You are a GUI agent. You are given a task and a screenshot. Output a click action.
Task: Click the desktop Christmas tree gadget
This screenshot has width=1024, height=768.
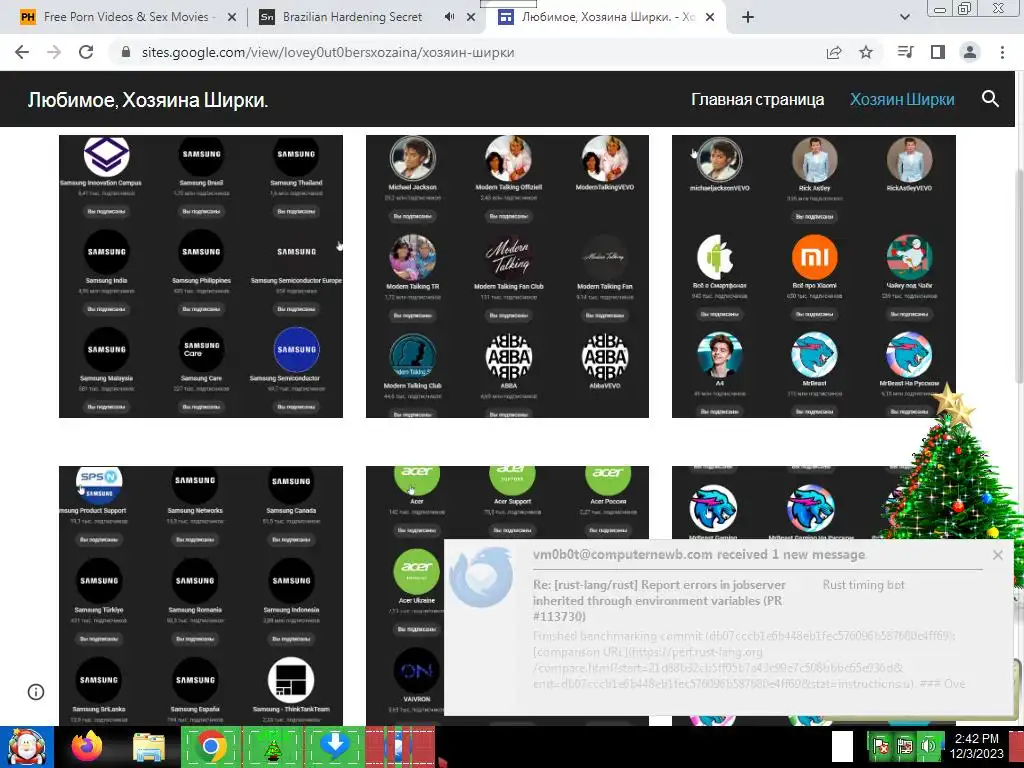click(953, 483)
